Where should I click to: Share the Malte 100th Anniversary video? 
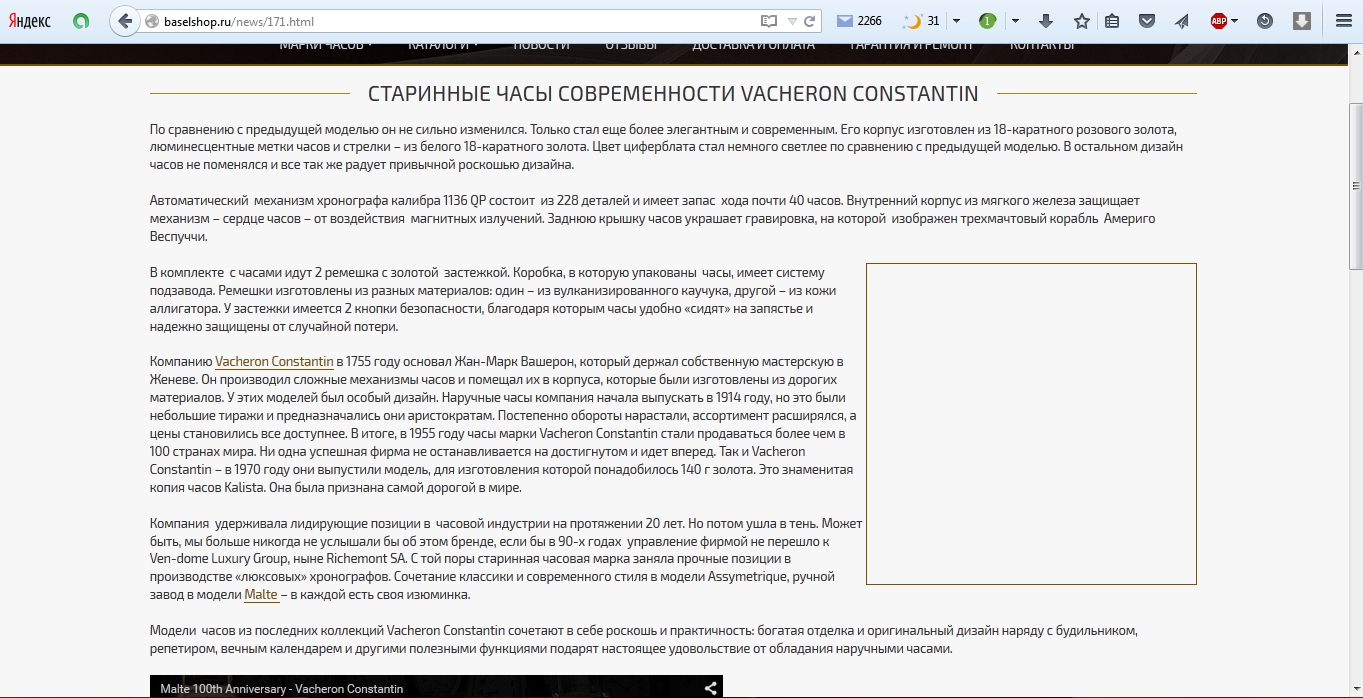pyautogui.click(x=711, y=688)
